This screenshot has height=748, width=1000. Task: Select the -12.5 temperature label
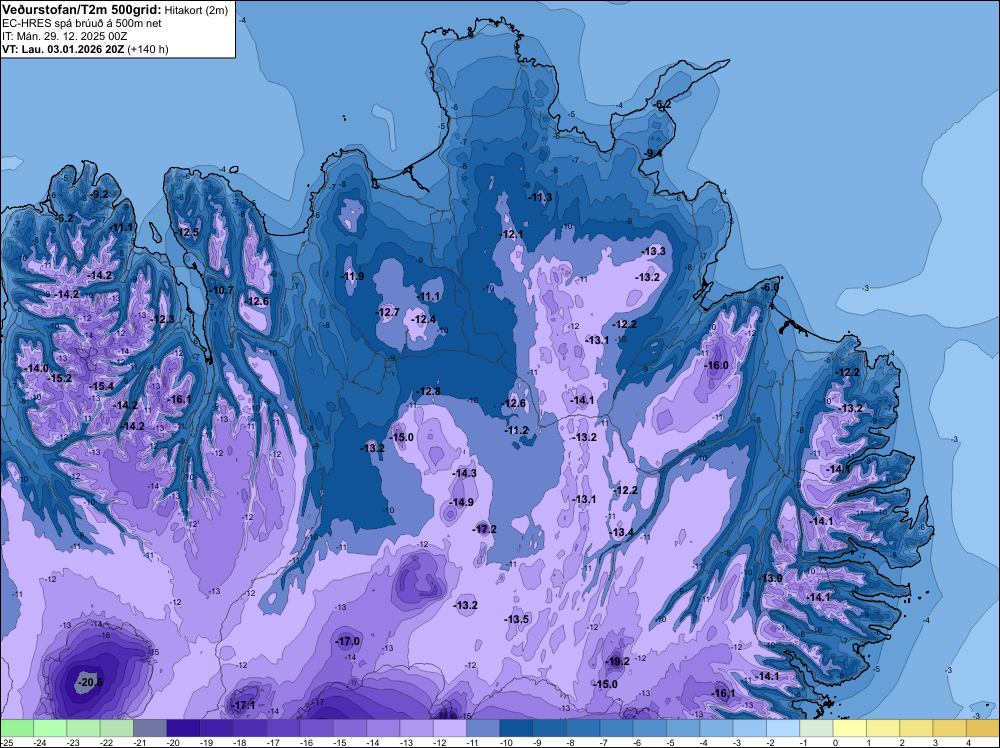(x=188, y=232)
